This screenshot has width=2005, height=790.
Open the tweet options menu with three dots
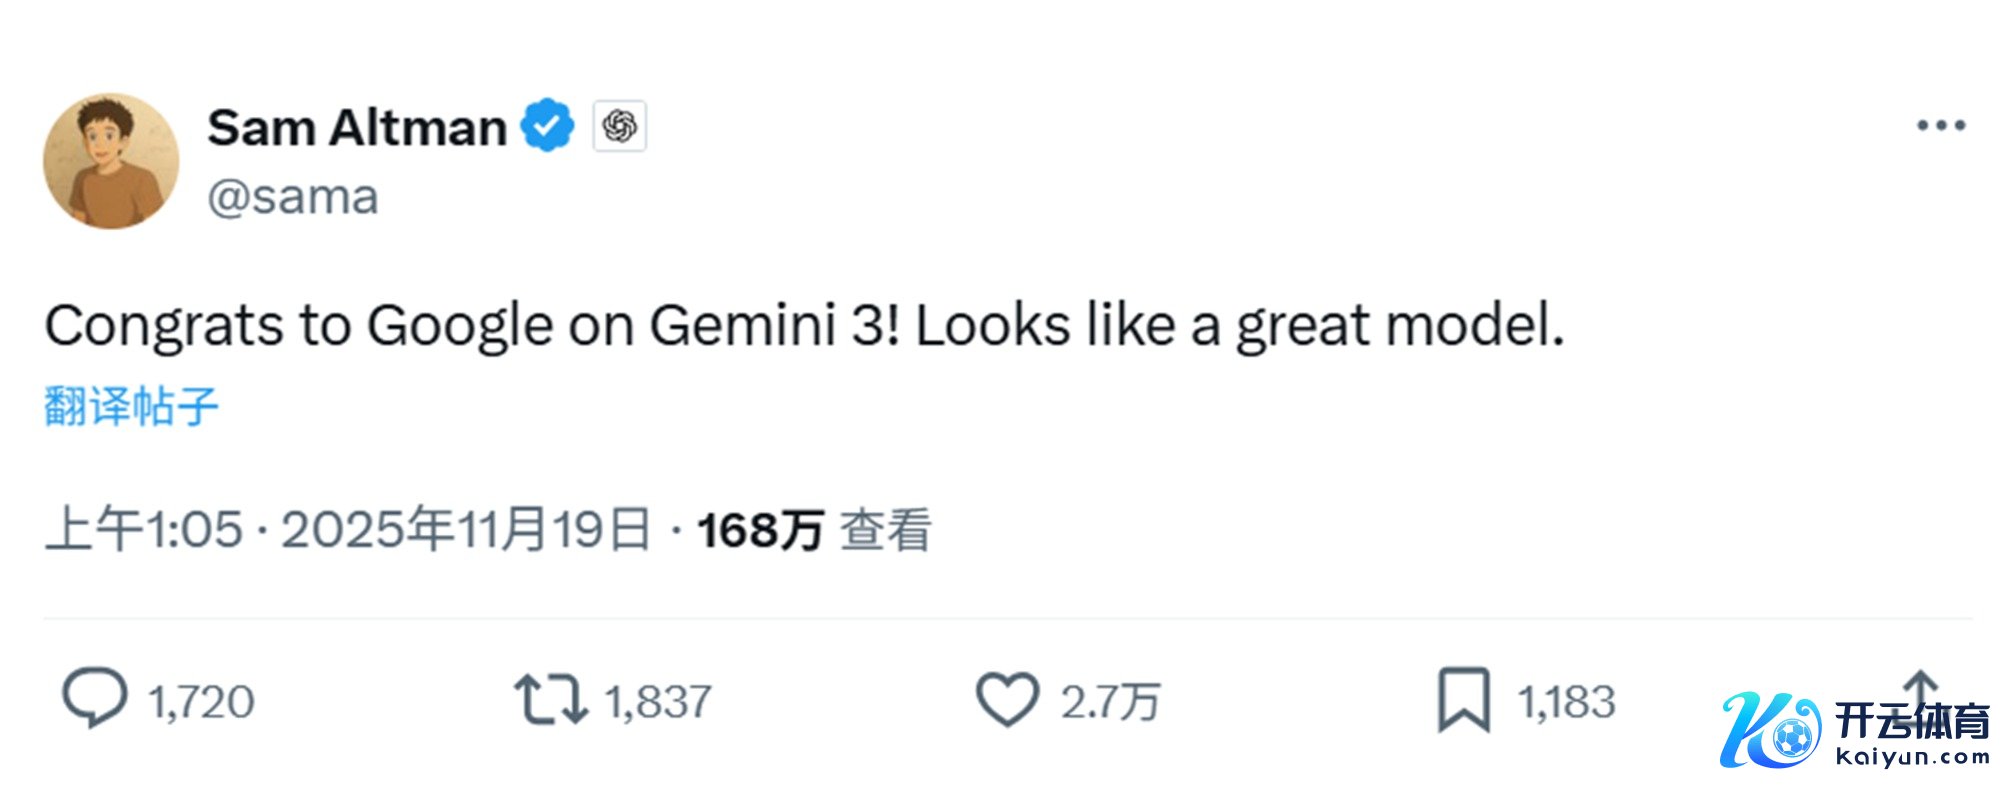[x=1942, y=123]
